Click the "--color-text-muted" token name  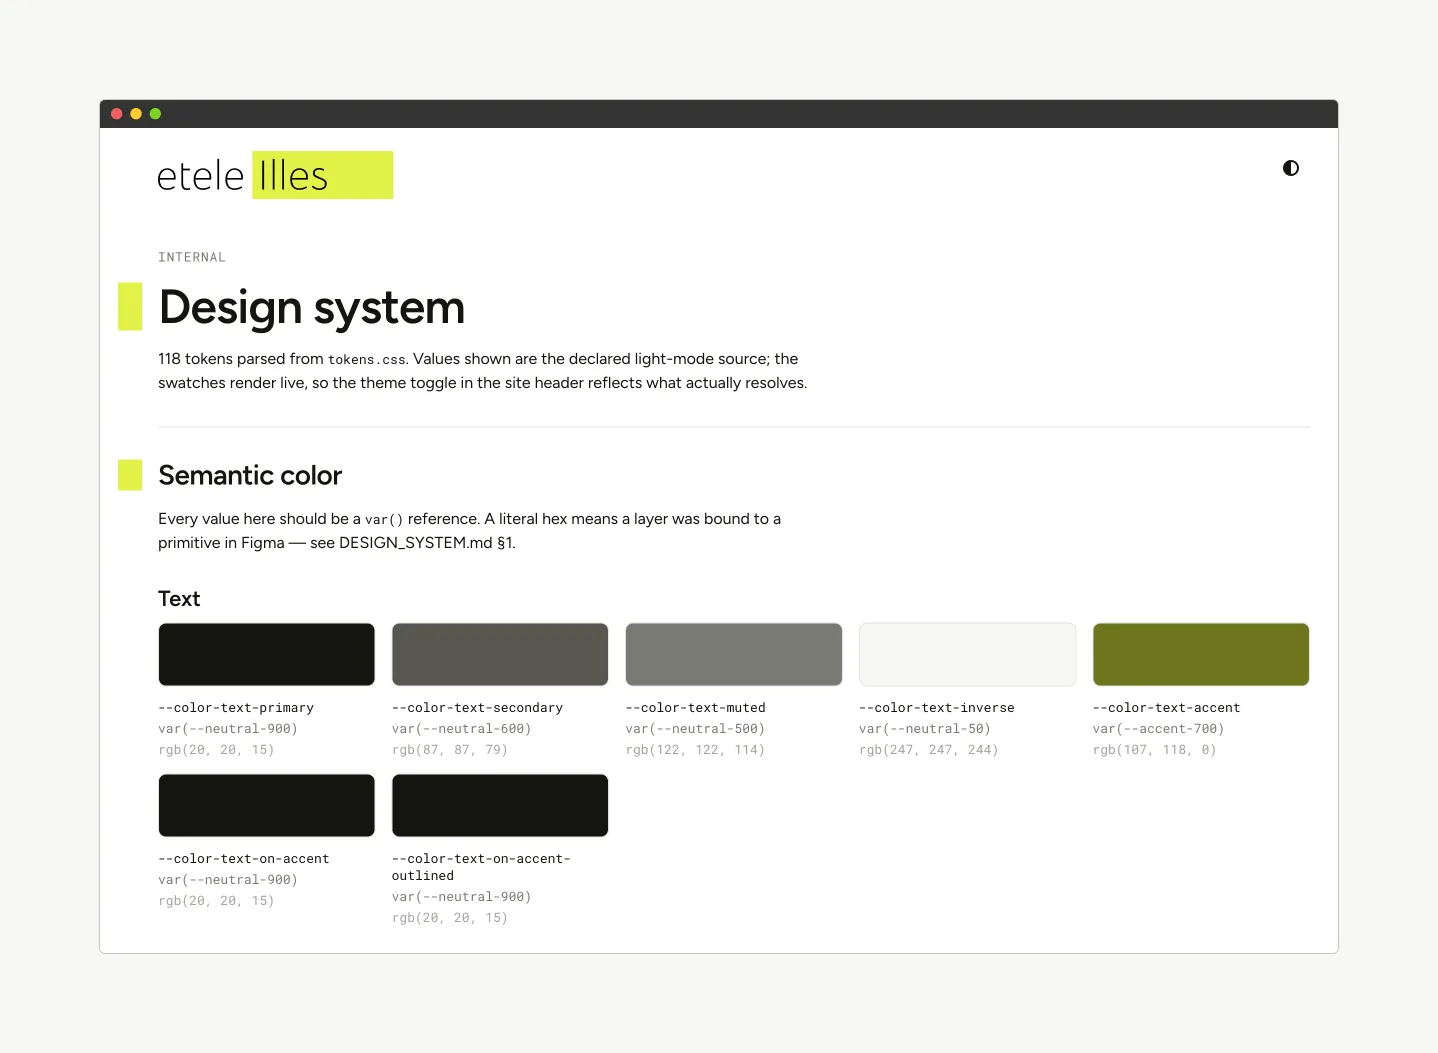click(696, 708)
